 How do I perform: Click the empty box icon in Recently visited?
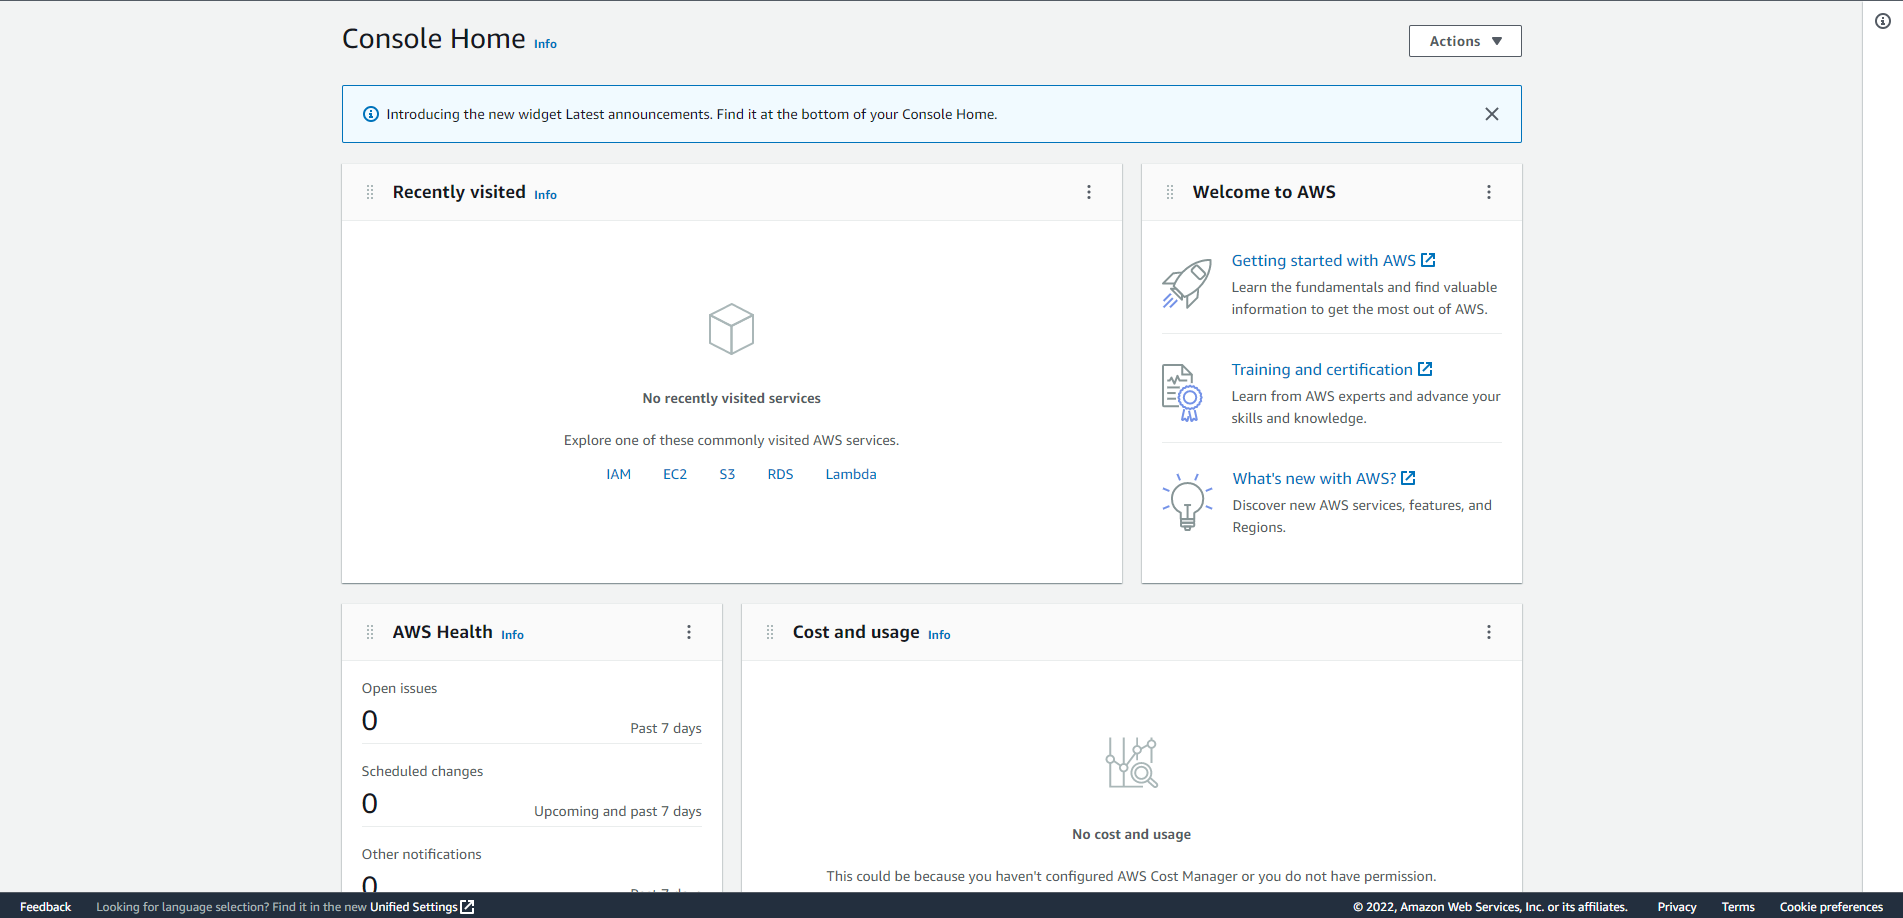(x=731, y=329)
